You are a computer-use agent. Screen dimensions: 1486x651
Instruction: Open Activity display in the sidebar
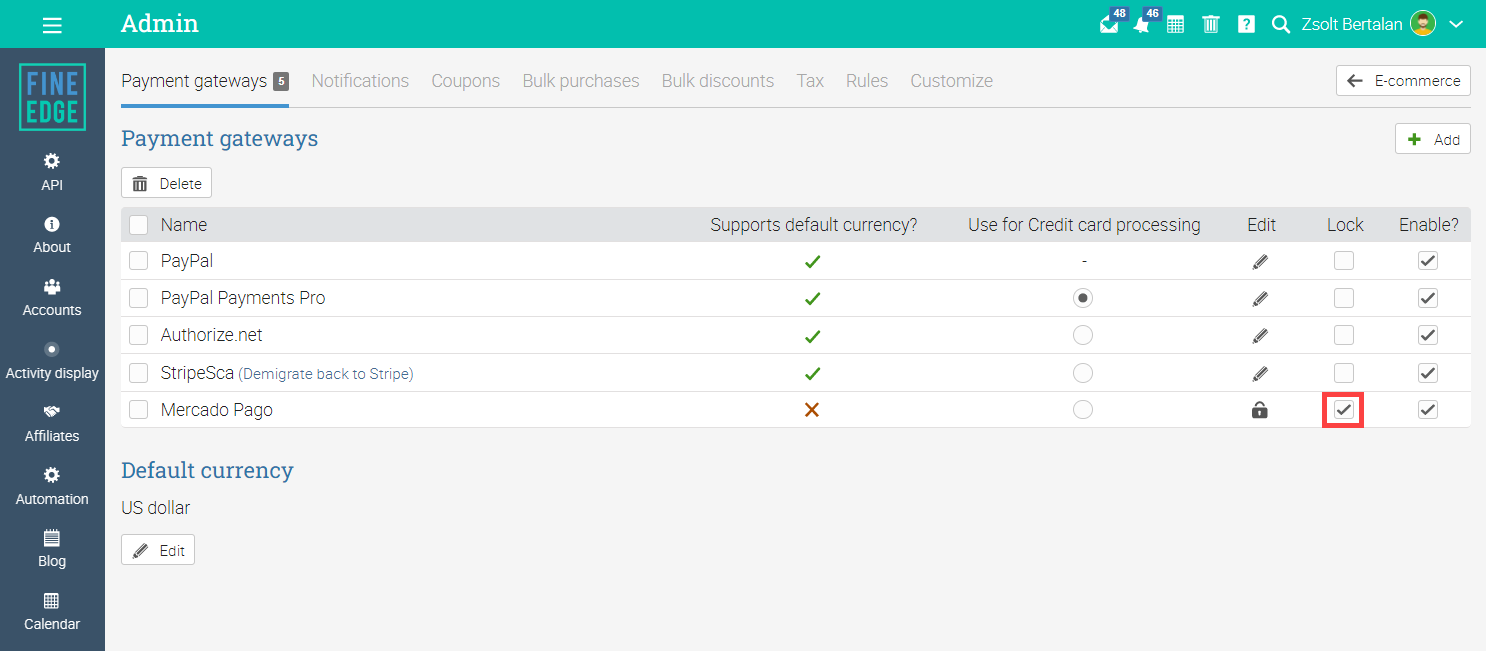(x=52, y=361)
